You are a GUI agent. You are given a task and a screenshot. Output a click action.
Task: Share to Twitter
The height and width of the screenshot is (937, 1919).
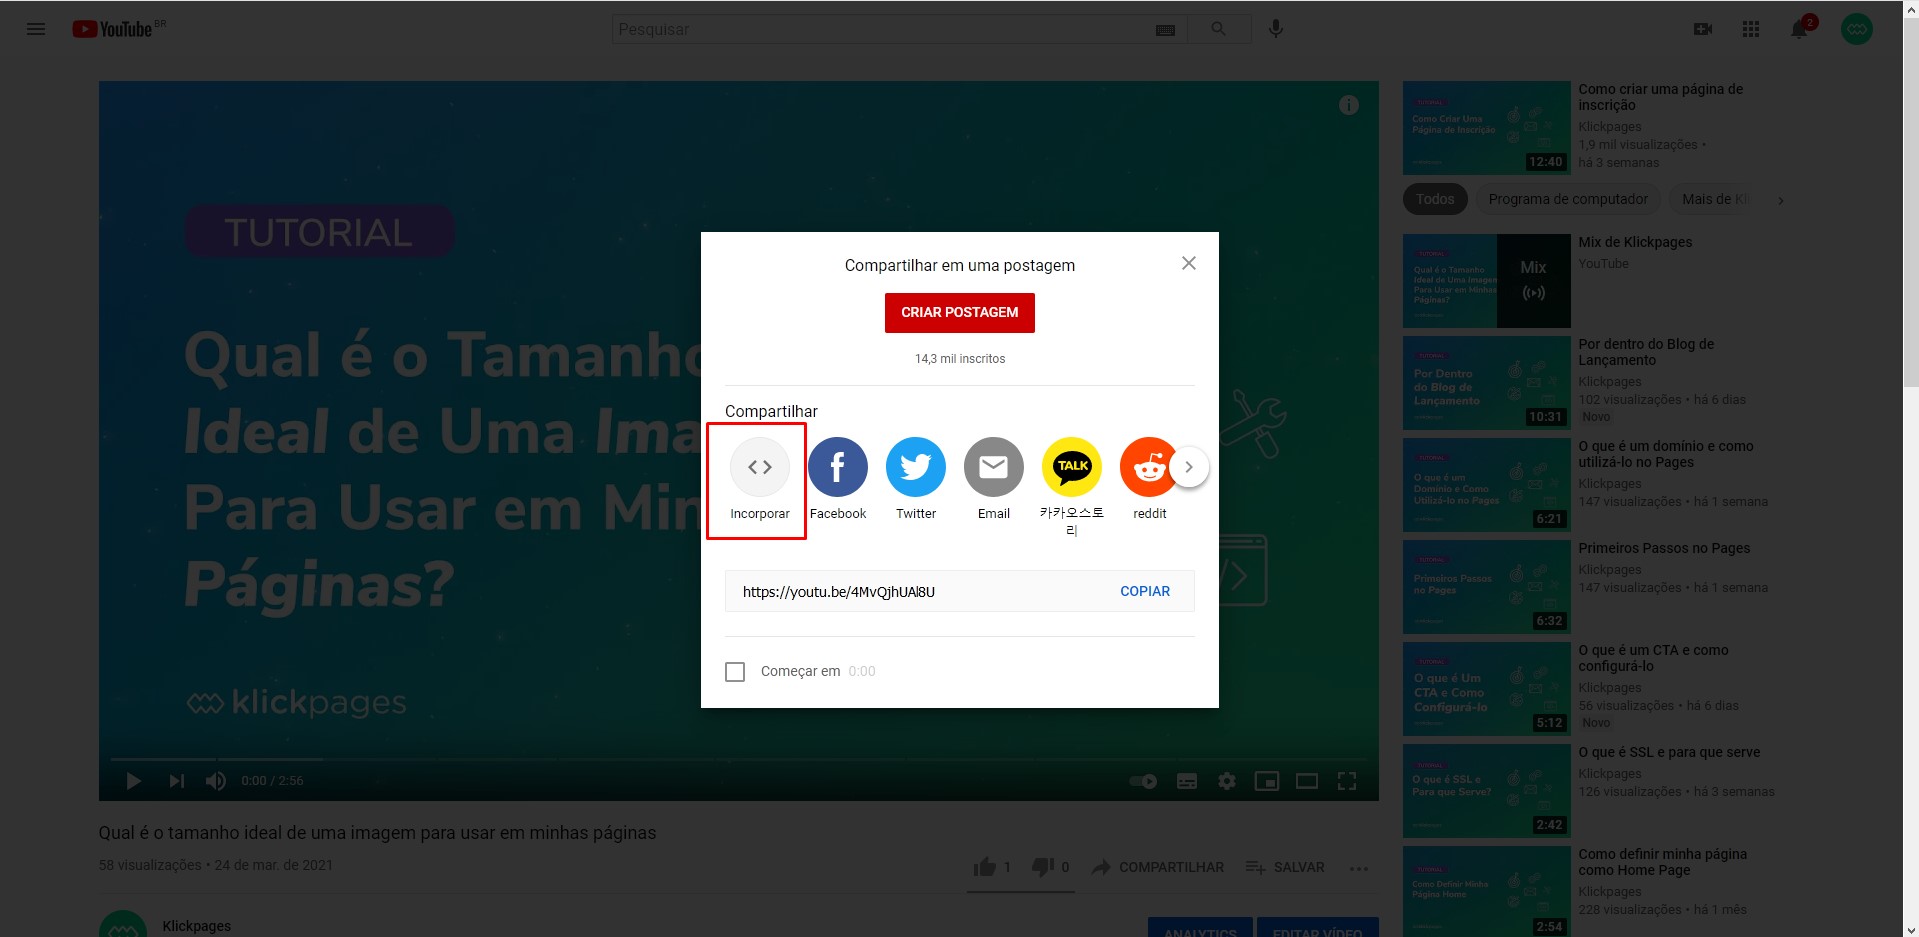(916, 481)
